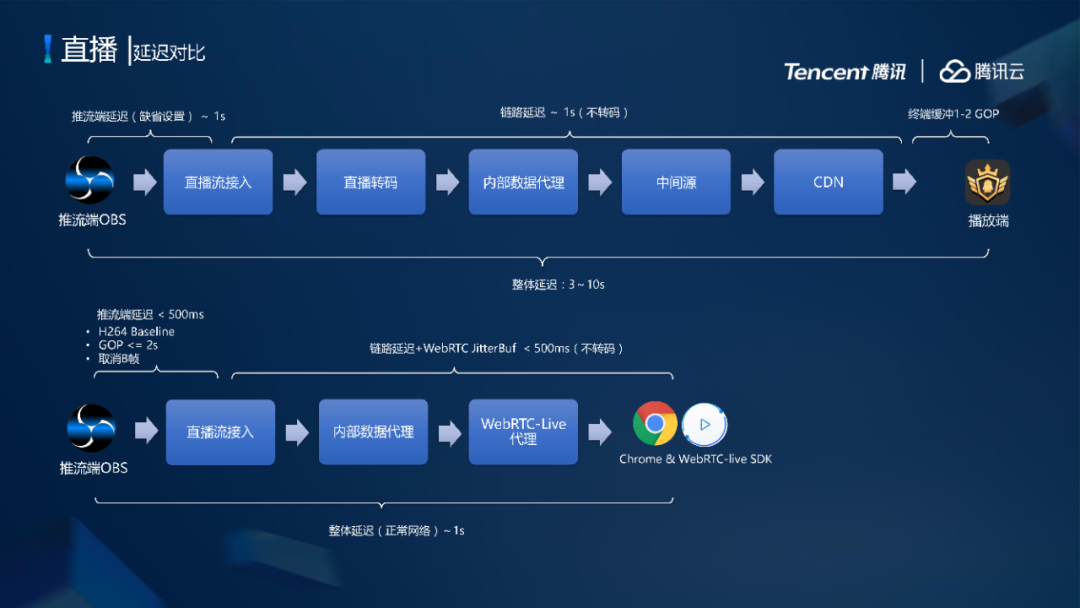Click the WebRTC-live SDK play icon
The width and height of the screenshot is (1080, 608).
(x=705, y=425)
